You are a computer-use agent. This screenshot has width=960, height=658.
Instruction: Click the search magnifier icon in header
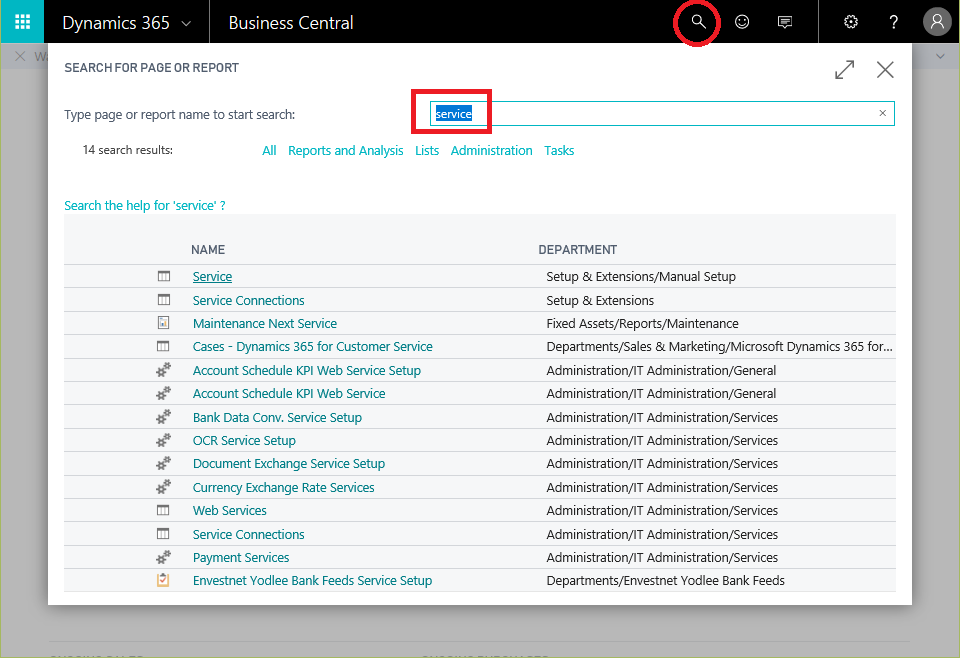point(698,22)
